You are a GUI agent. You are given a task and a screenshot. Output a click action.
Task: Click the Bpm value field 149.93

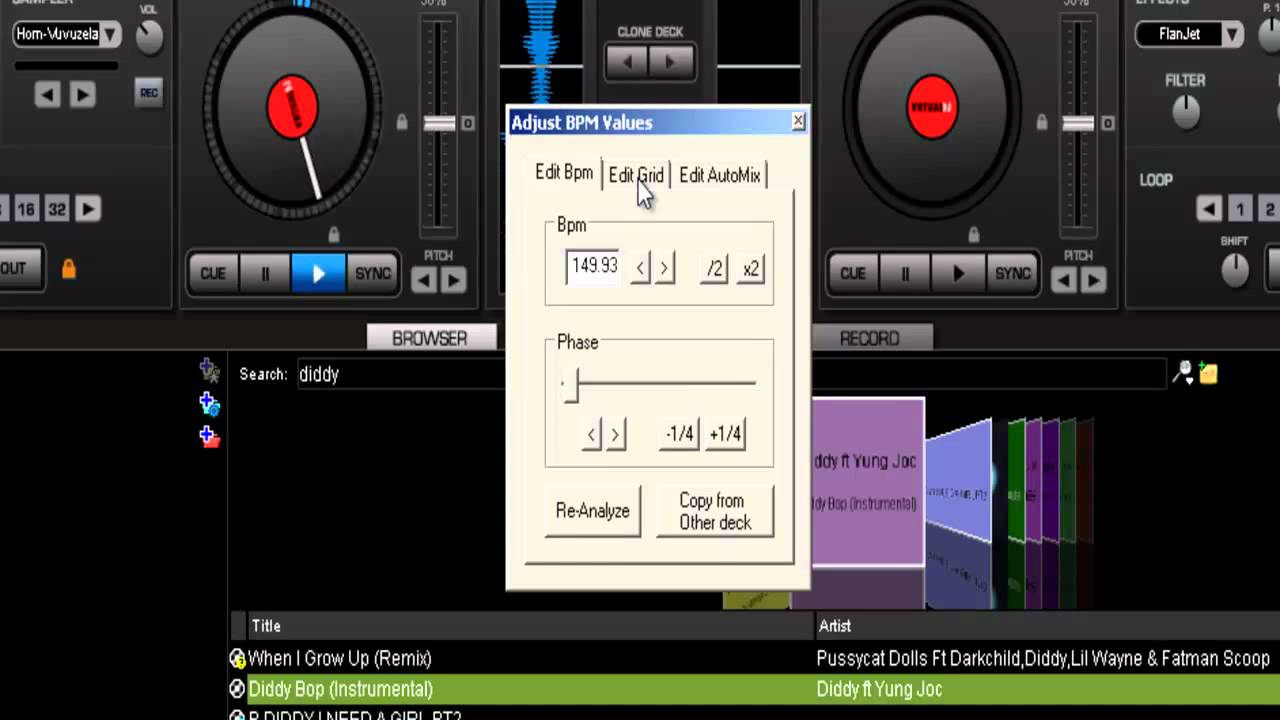[594, 267]
